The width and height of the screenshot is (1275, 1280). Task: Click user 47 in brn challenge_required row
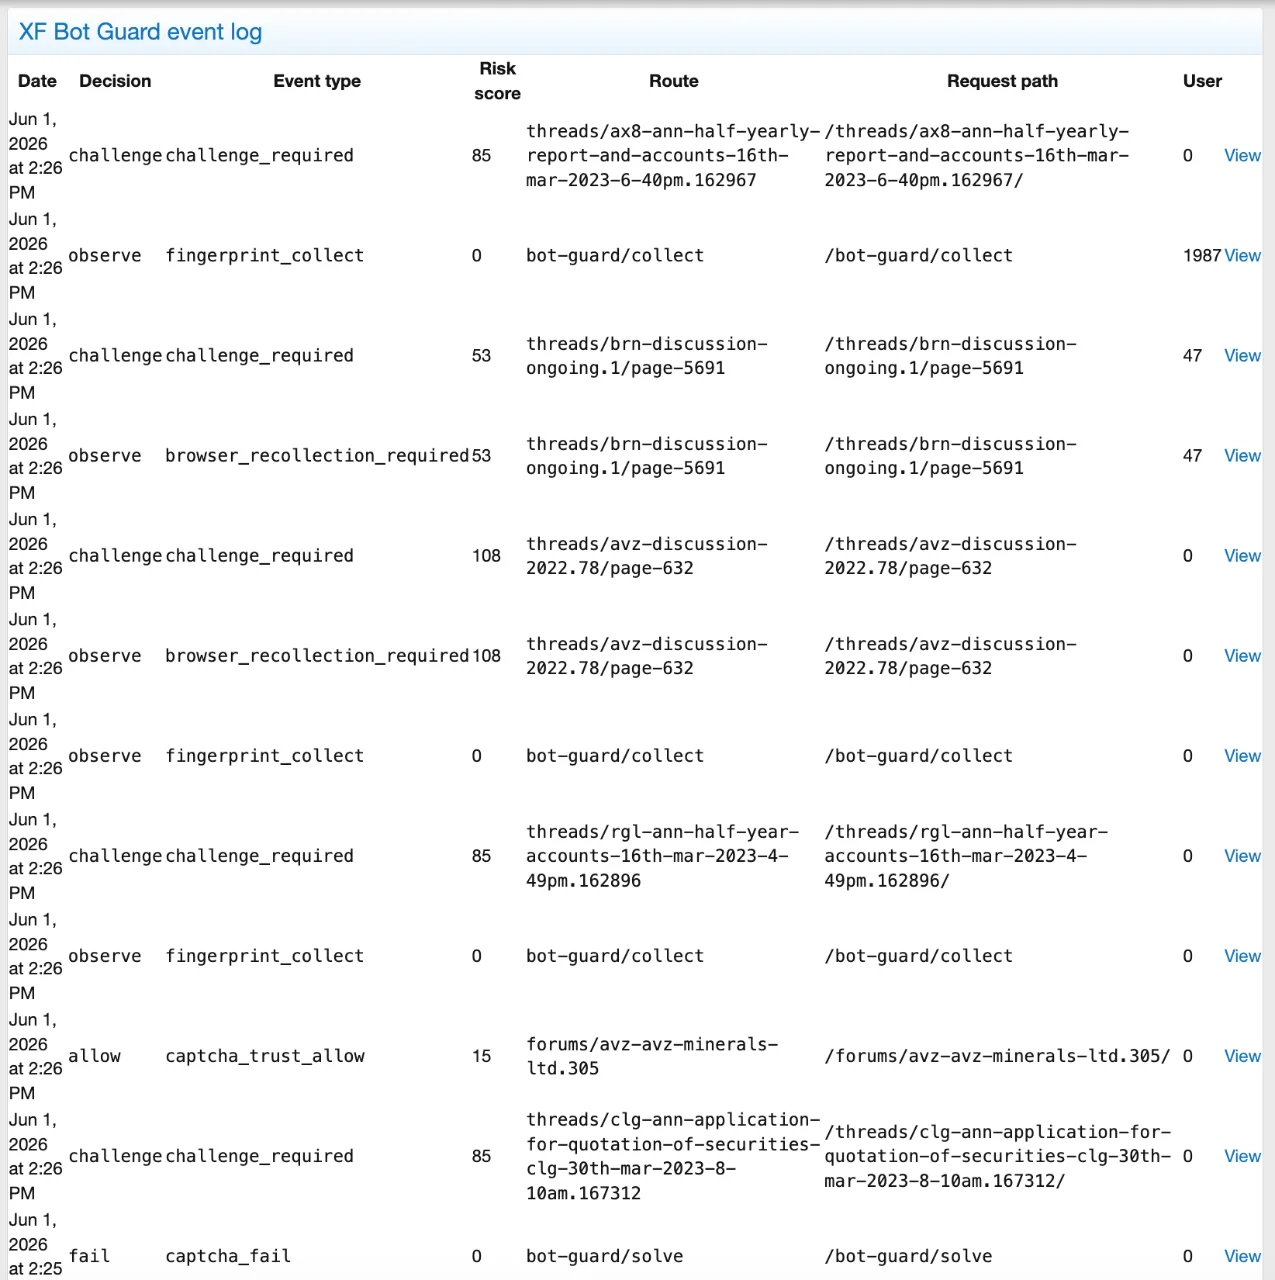click(1192, 355)
